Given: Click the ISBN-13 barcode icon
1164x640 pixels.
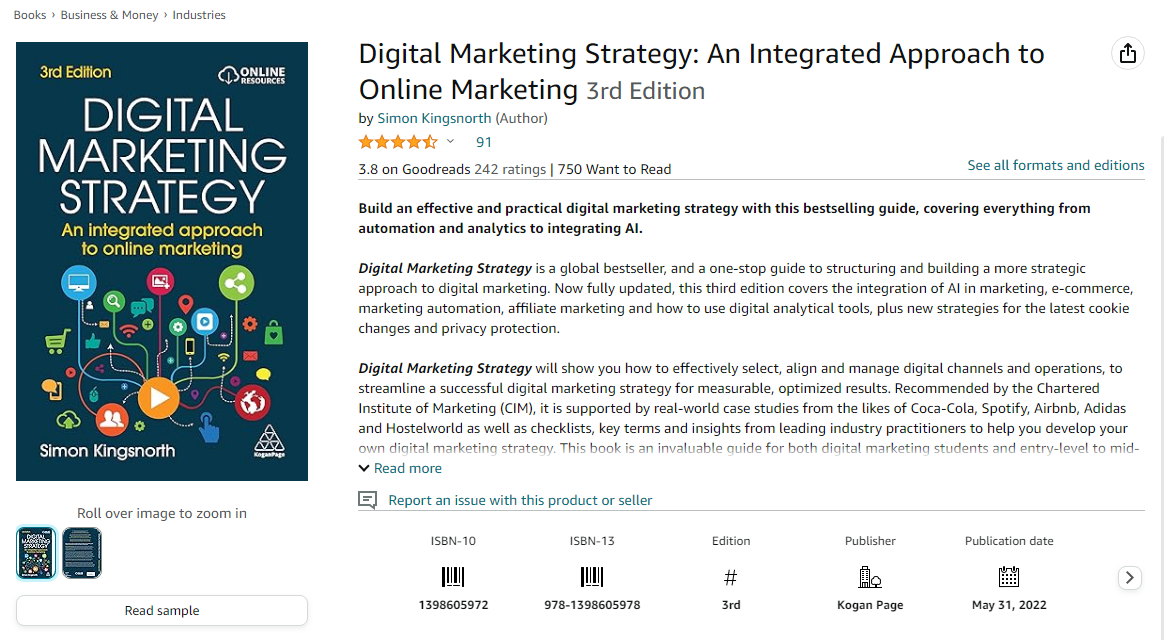Looking at the screenshot, I should (x=592, y=577).
